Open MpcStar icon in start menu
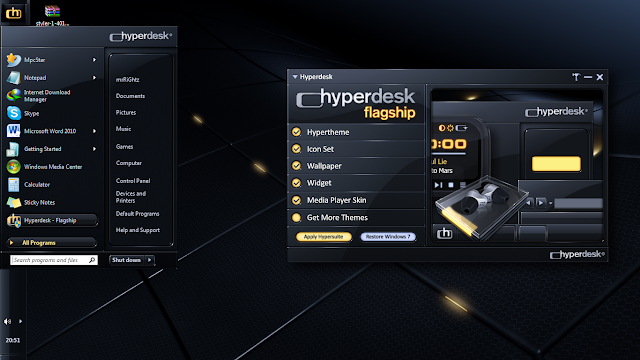The width and height of the screenshot is (640, 360). 13,60
